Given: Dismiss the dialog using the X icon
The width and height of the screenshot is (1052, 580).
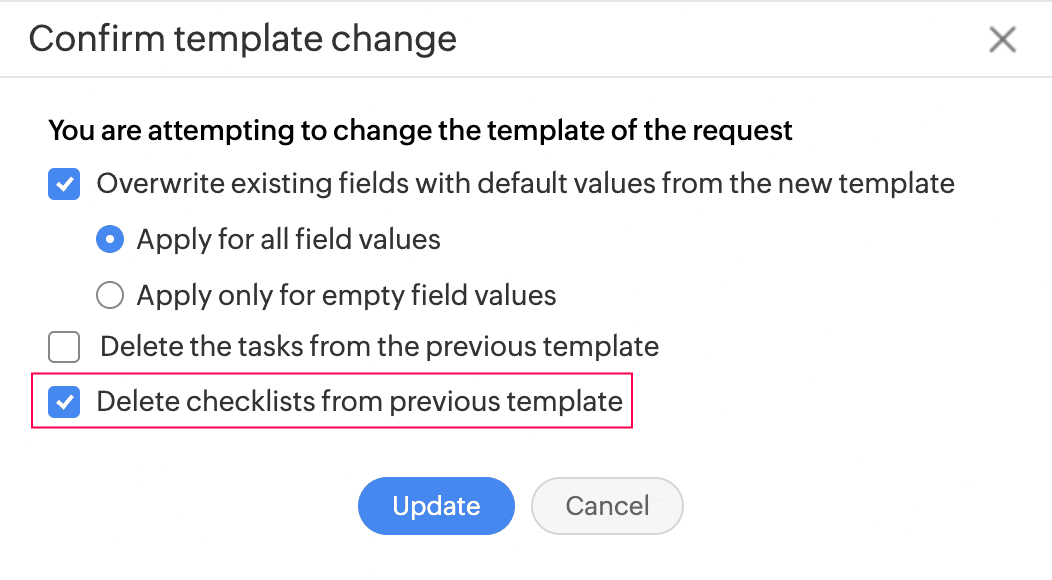Looking at the screenshot, I should click(1002, 40).
